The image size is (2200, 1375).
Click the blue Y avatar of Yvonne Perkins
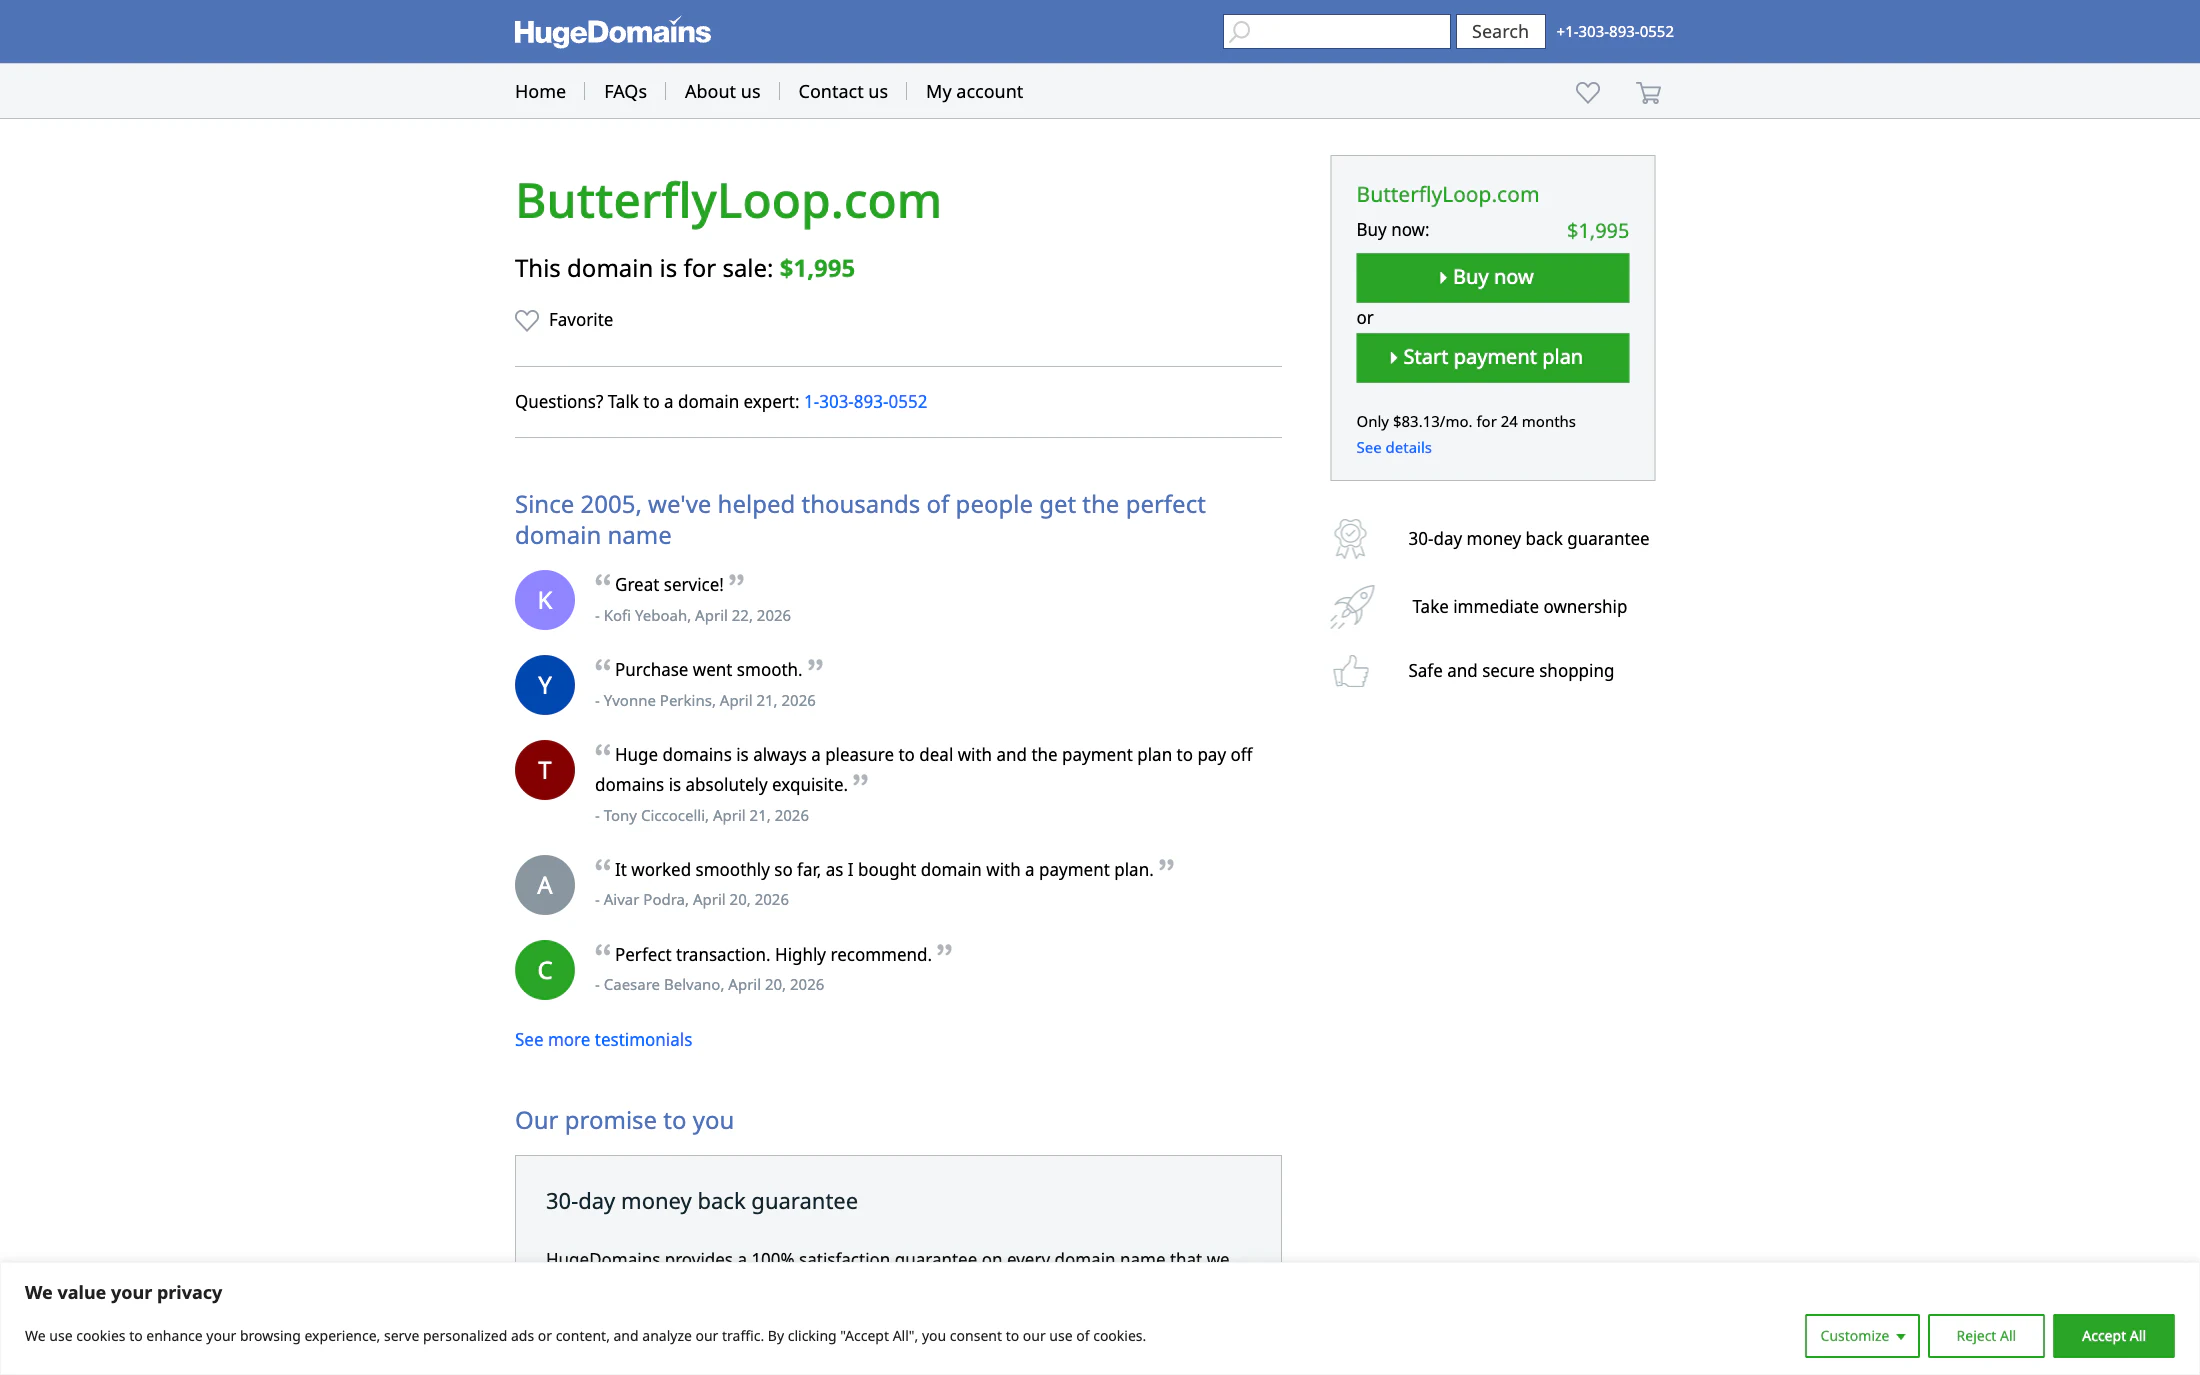click(x=545, y=685)
